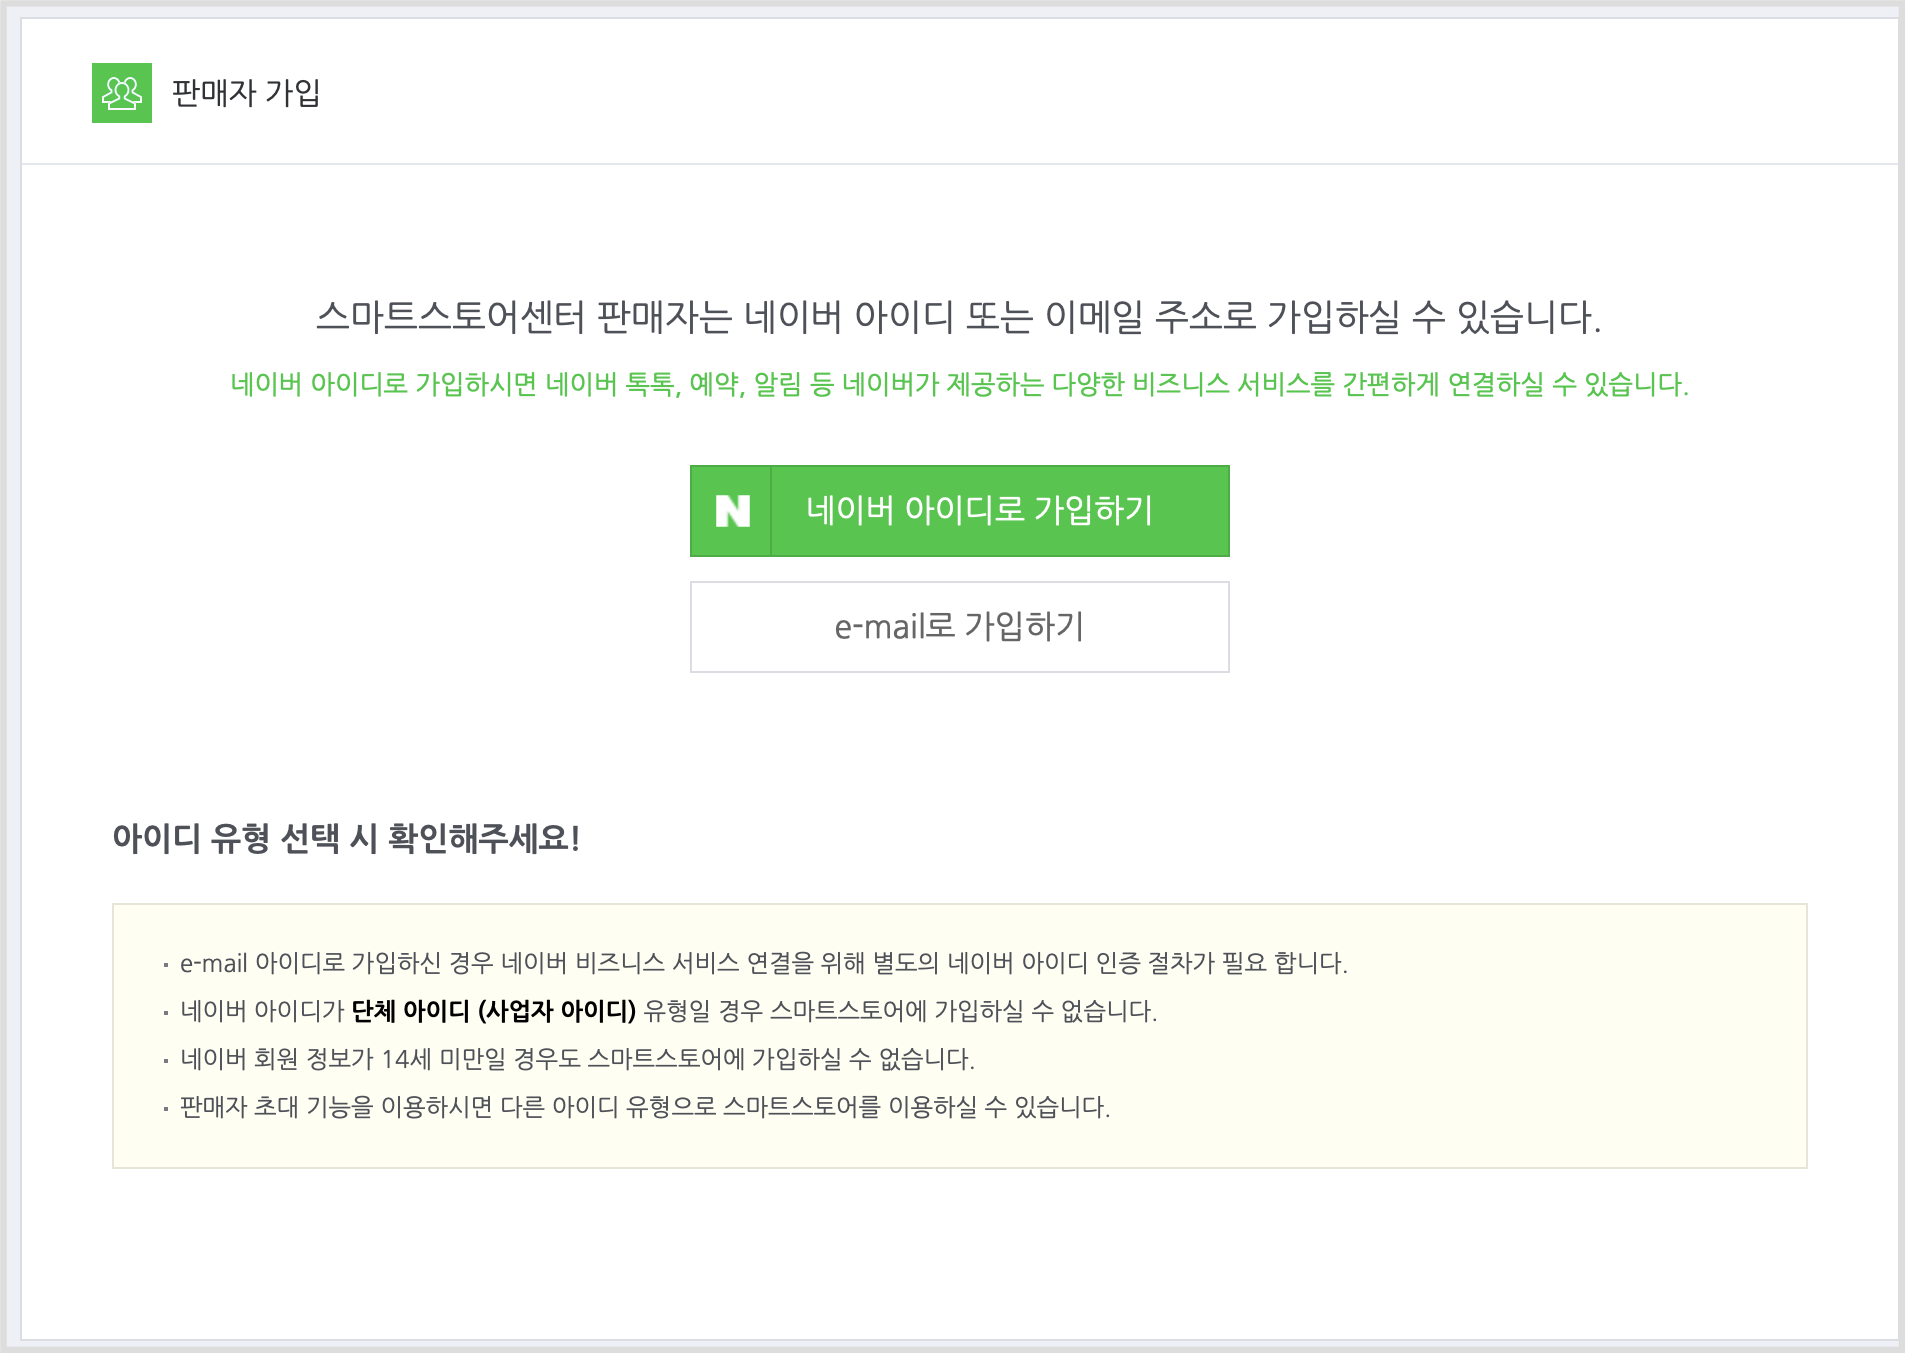The height and width of the screenshot is (1353, 1905).
Task: Click note about 14세 미만 회원
Action: pyautogui.click(x=577, y=1059)
